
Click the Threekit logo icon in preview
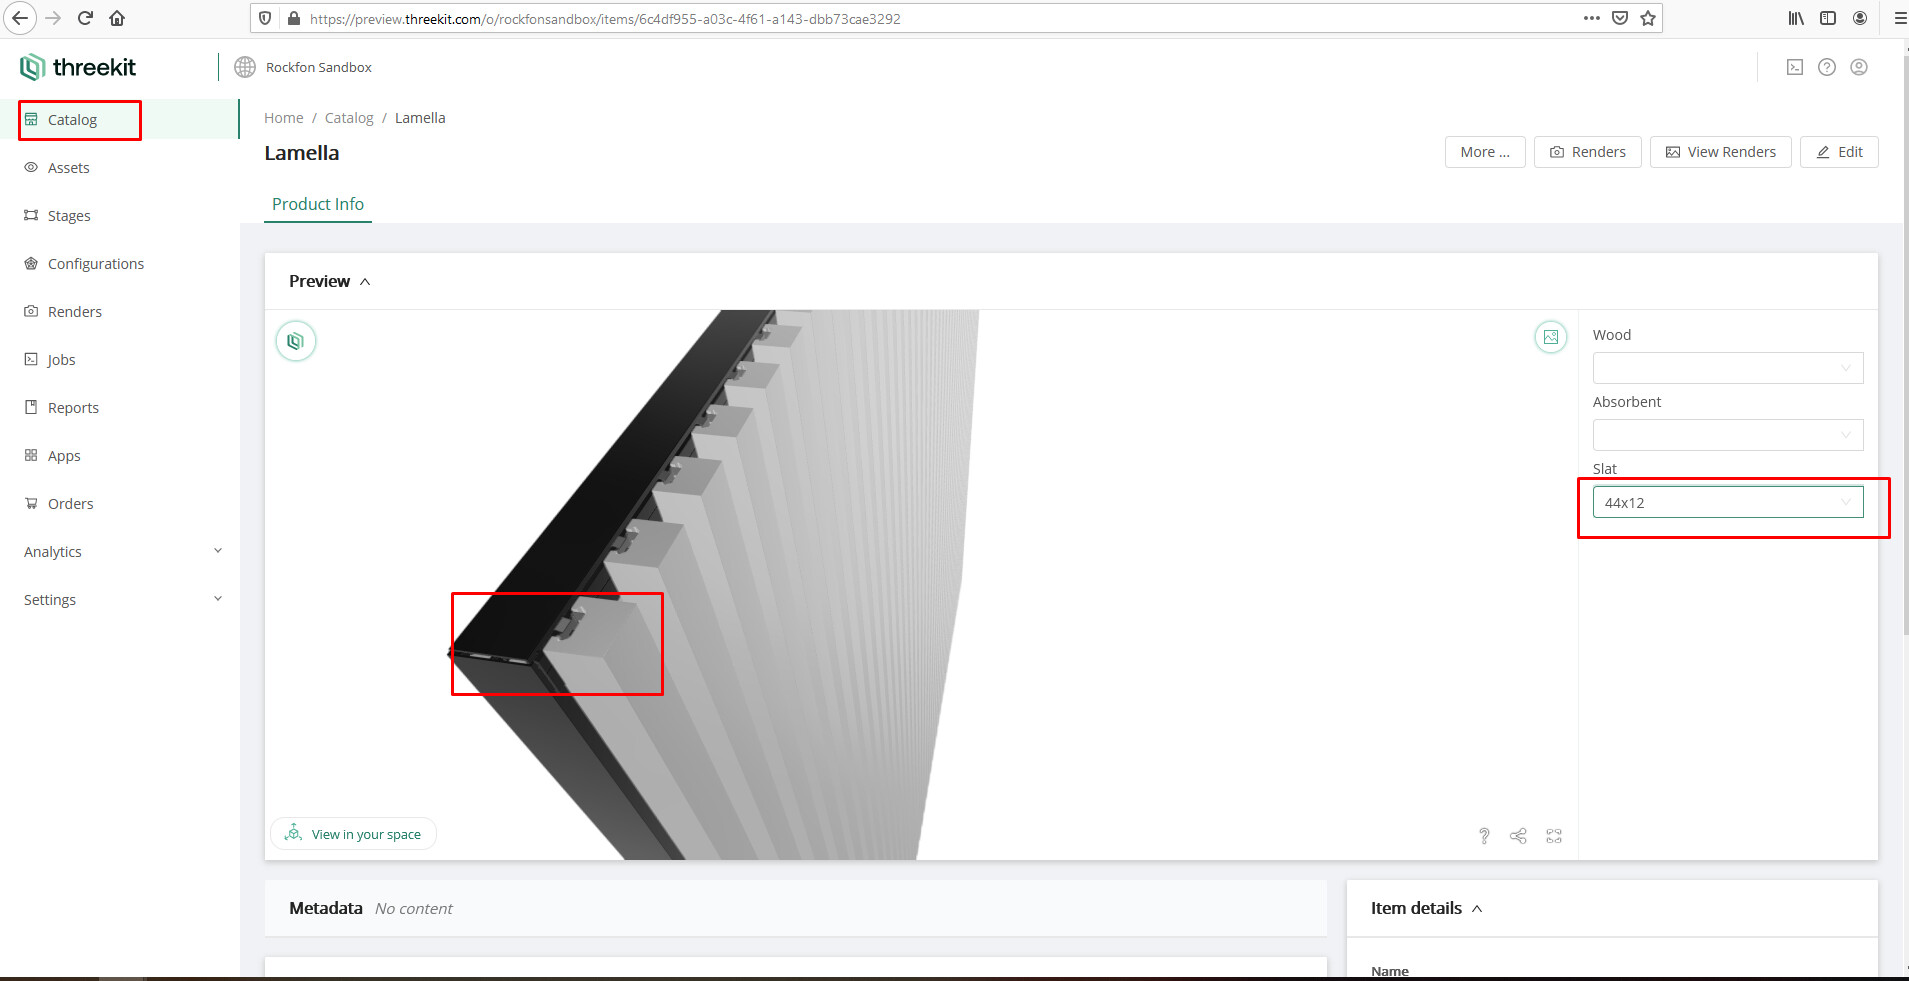point(295,341)
